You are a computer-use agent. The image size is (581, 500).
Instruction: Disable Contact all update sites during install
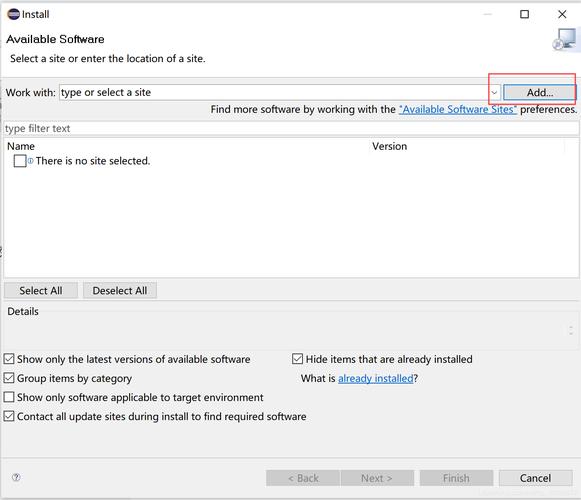[x=9, y=416]
